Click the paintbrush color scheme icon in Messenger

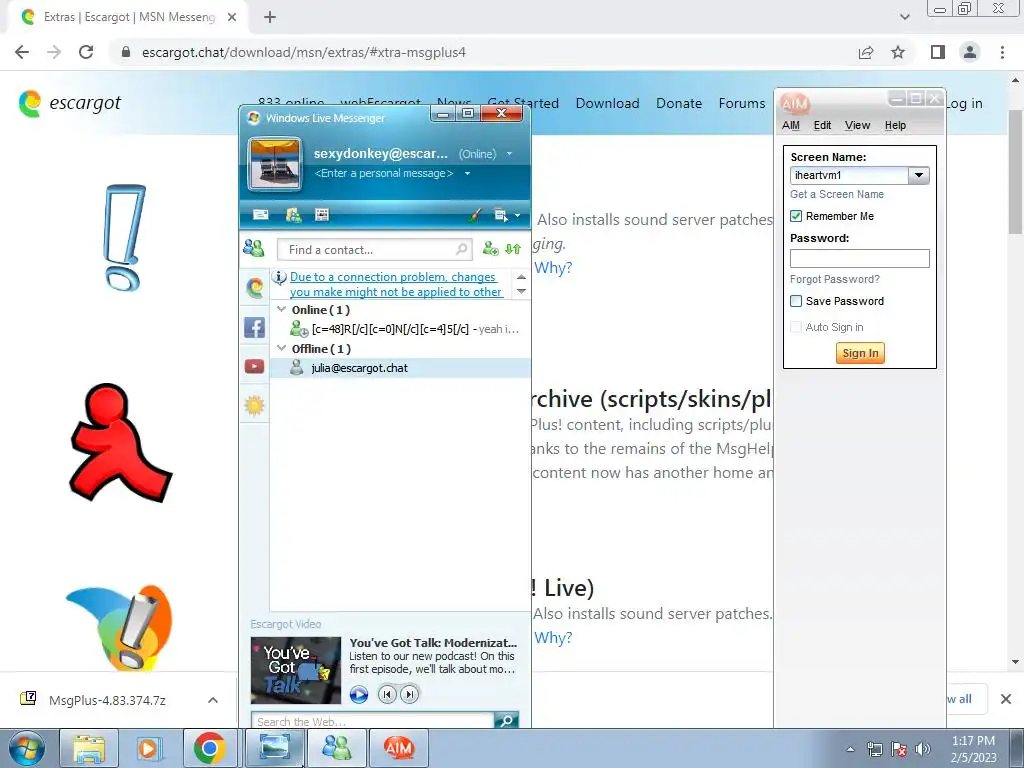tap(475, 214)
